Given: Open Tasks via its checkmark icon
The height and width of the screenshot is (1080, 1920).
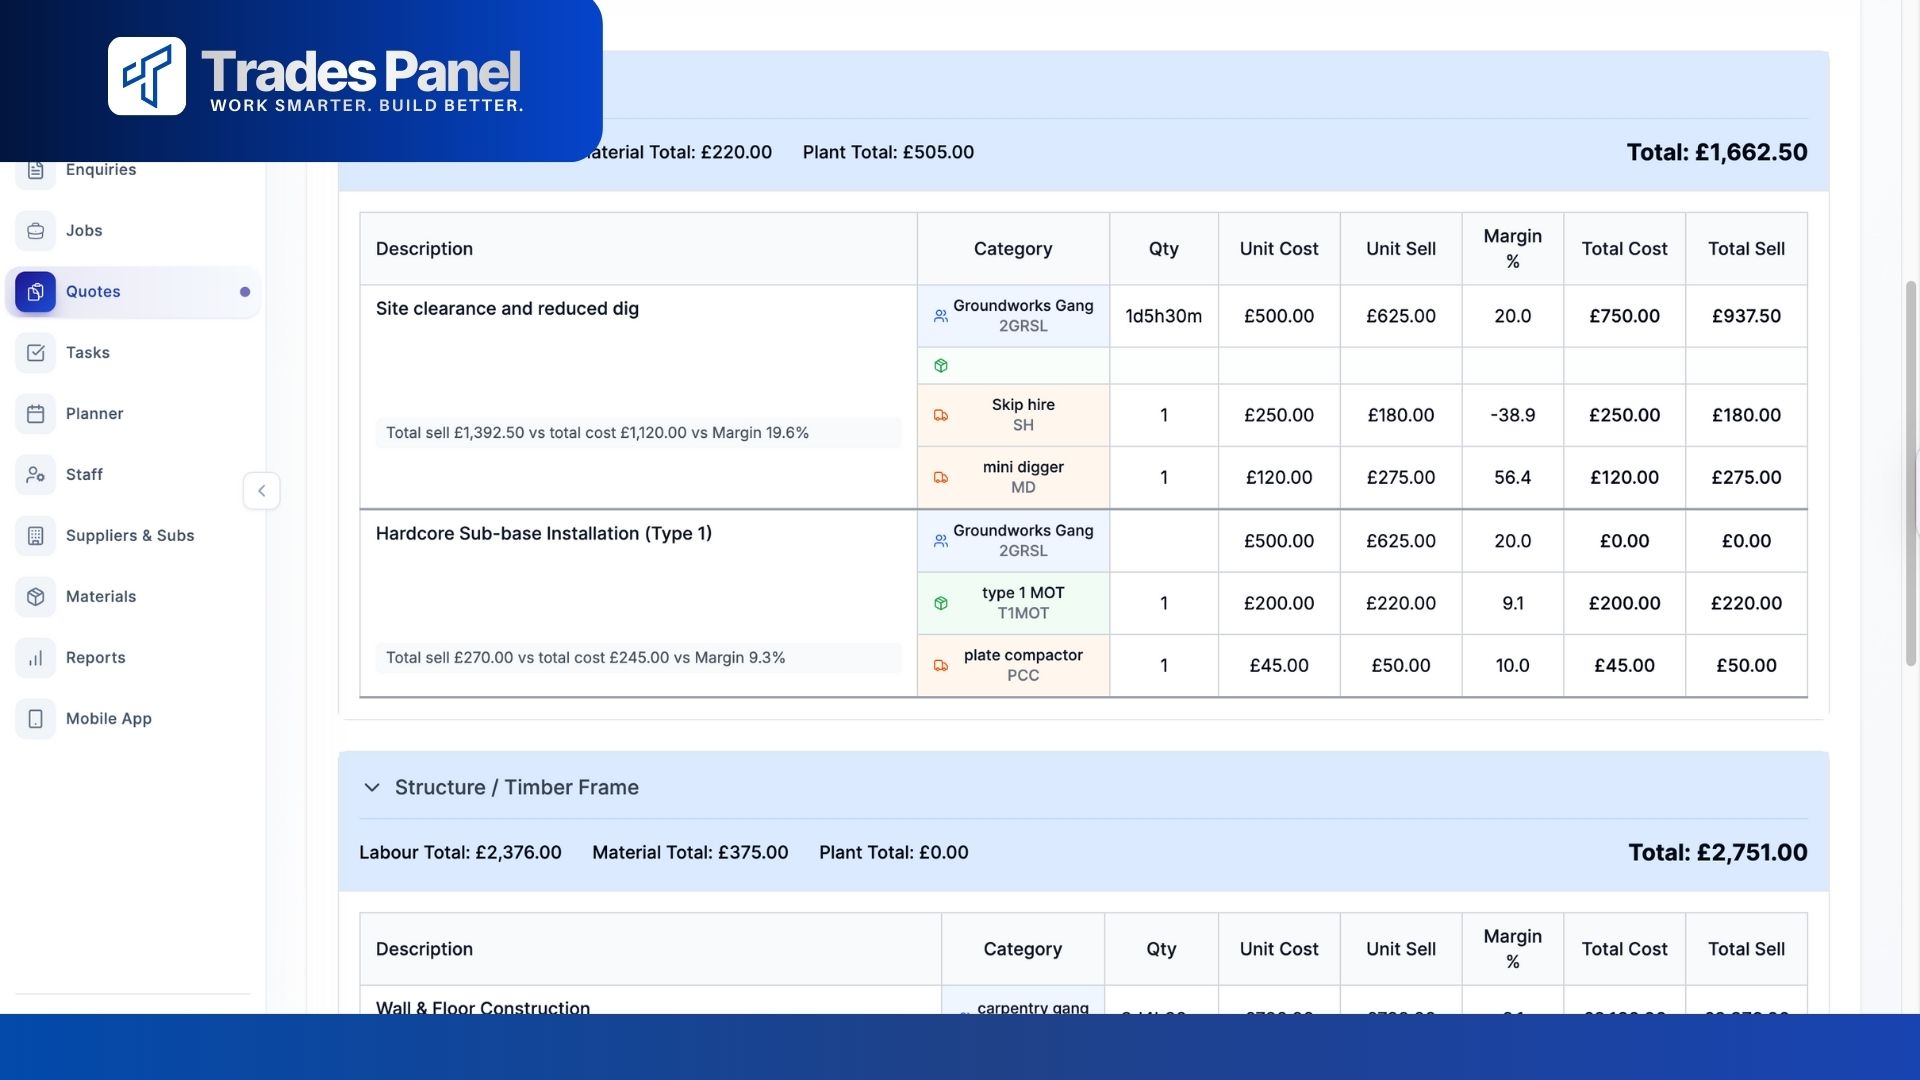Looking at the screenshot, I should [36, 352].
